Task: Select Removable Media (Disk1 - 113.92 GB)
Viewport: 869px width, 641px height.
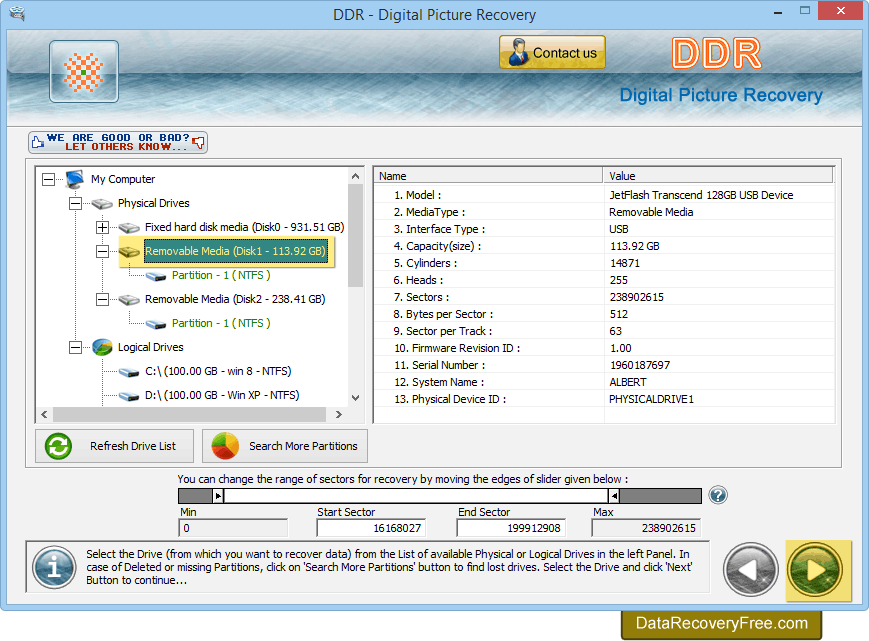Action: 236,252
